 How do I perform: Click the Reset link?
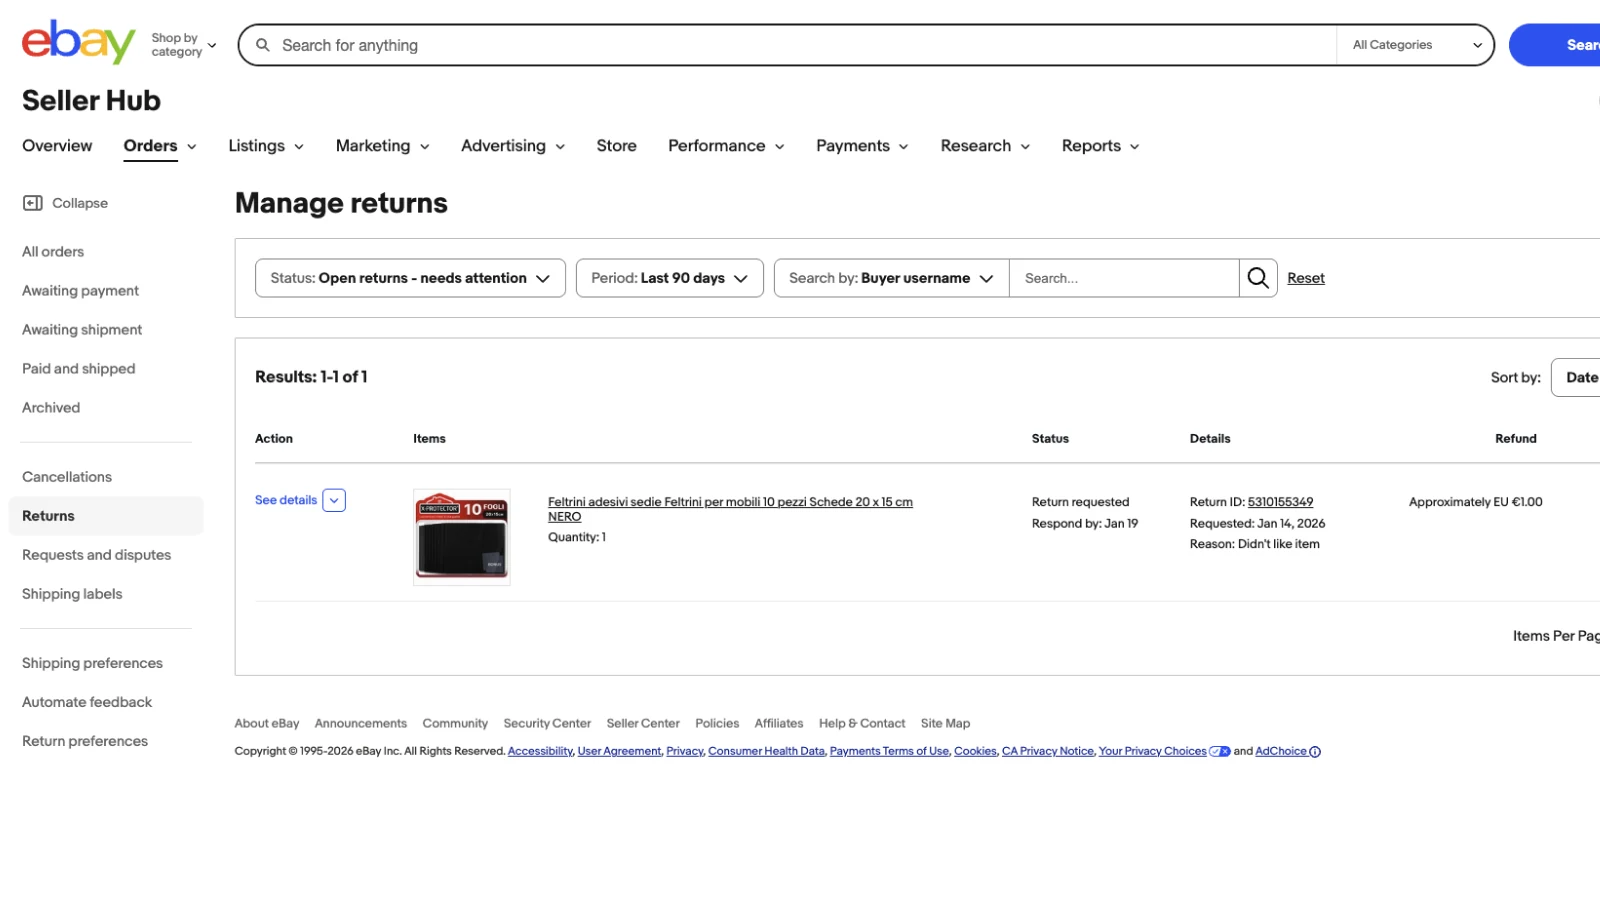pos(1305,278)
